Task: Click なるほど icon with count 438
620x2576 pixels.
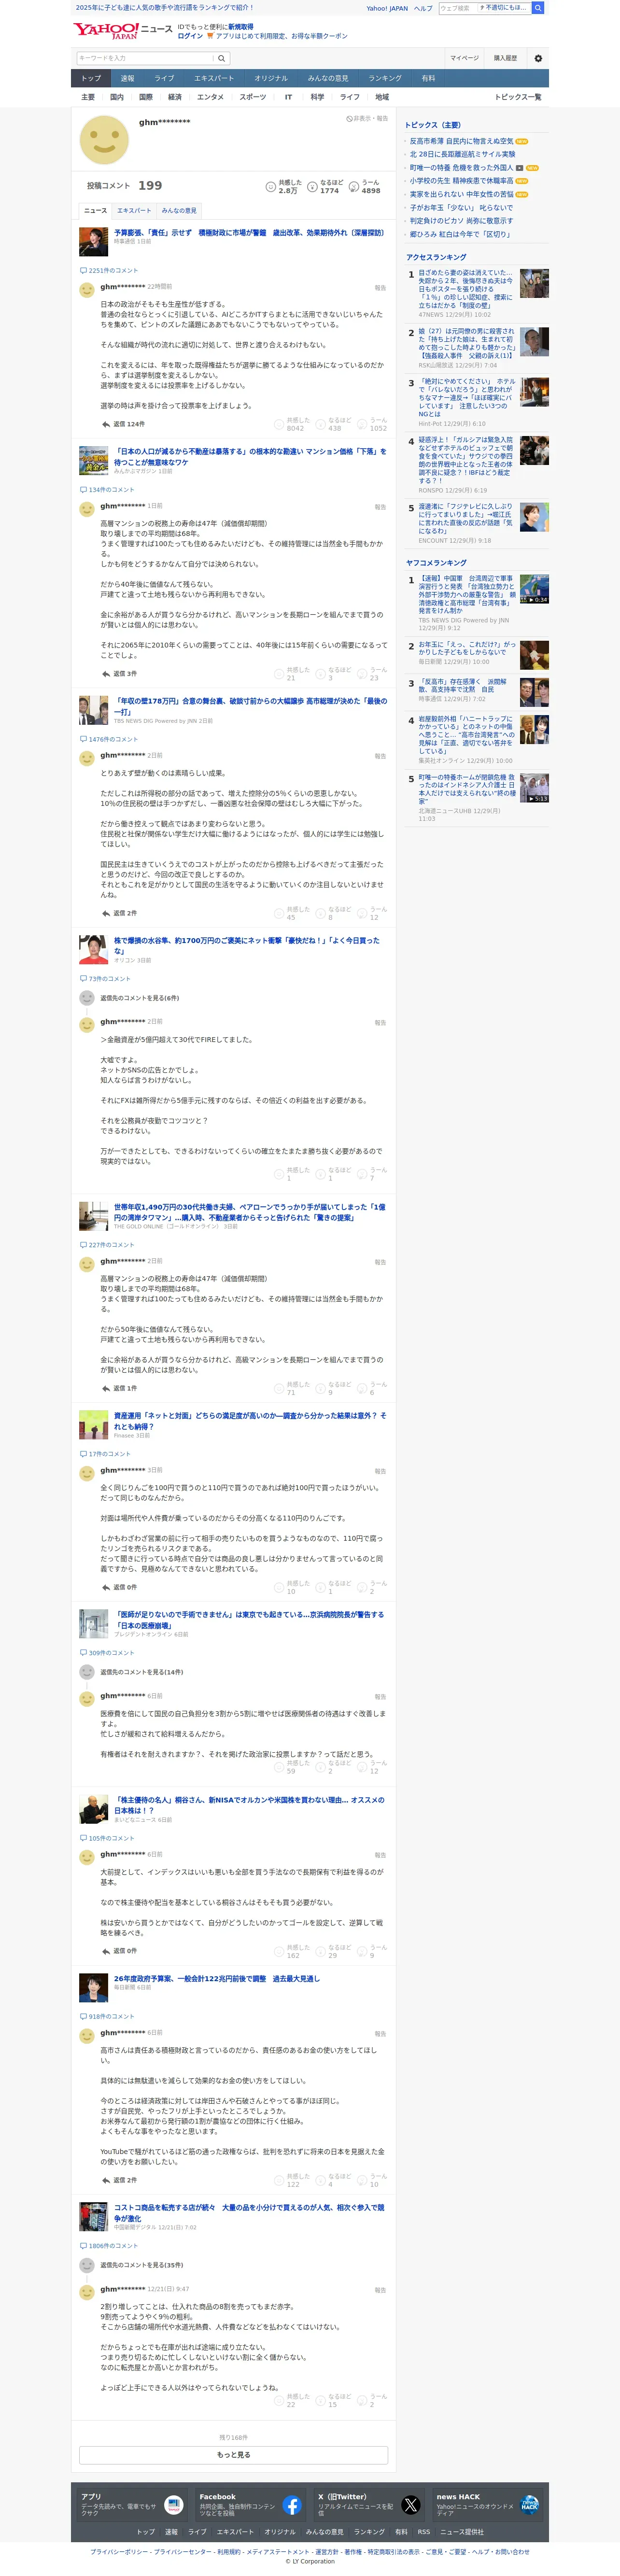Action: click(321, 424)
